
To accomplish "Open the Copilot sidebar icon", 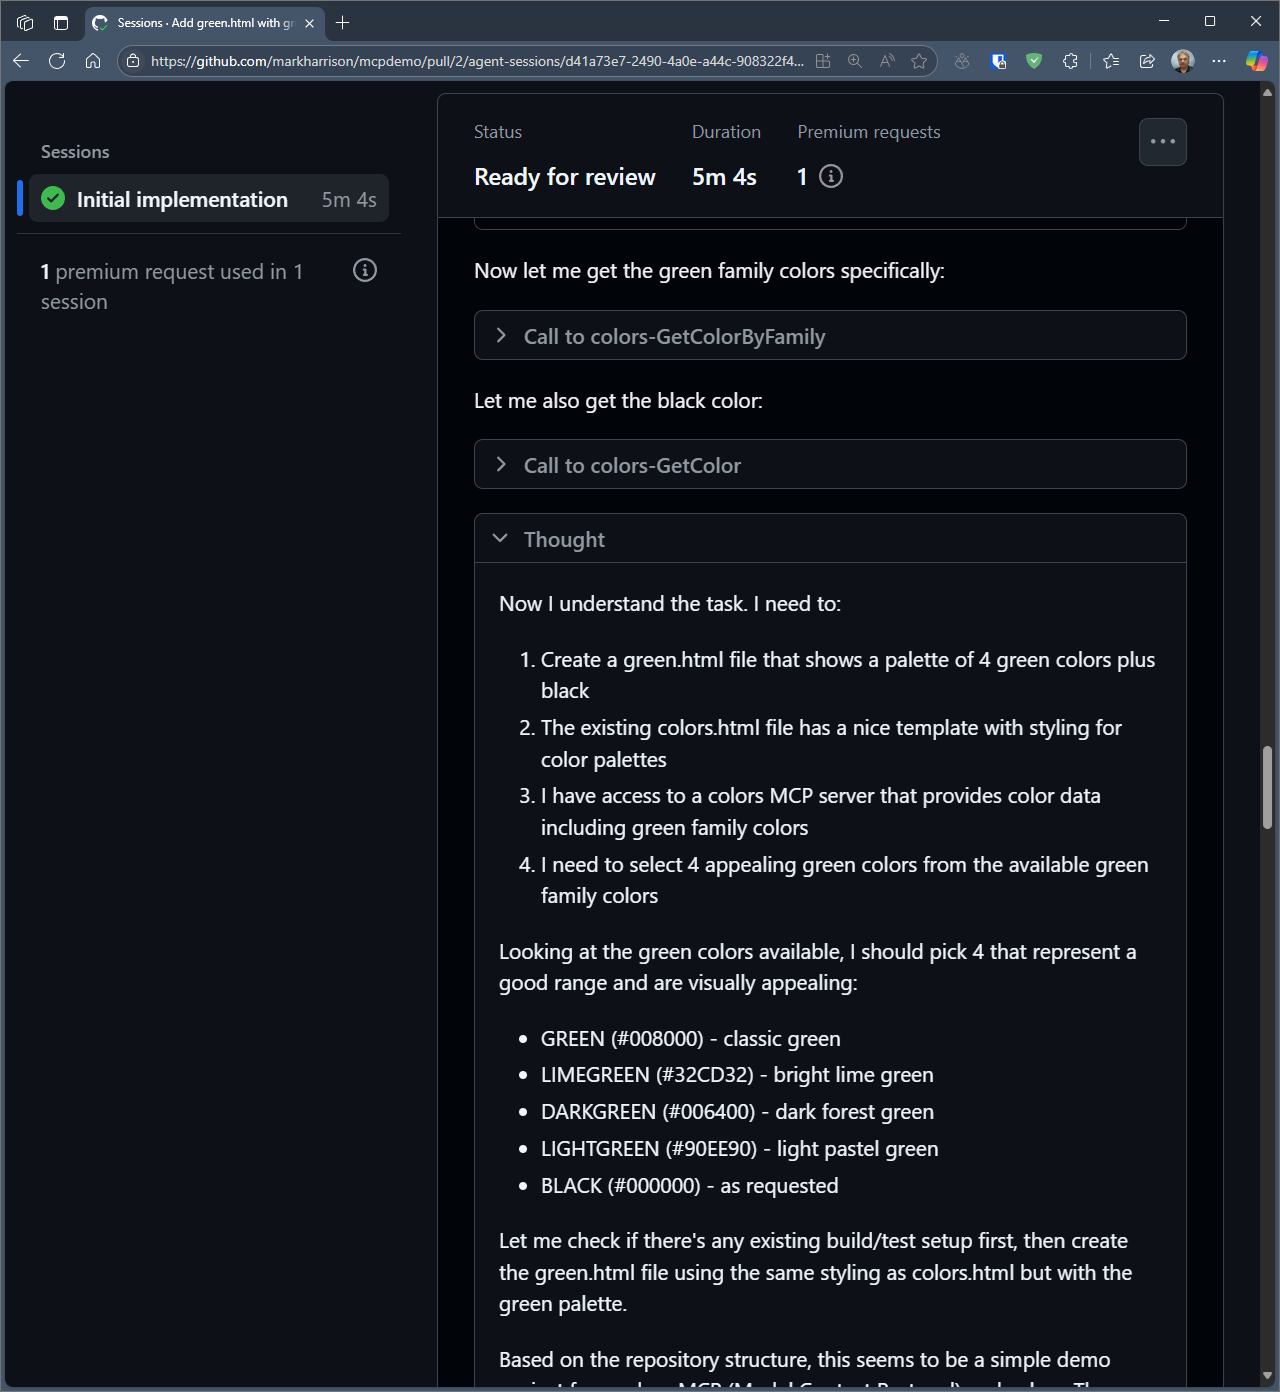I will 1256,61.
